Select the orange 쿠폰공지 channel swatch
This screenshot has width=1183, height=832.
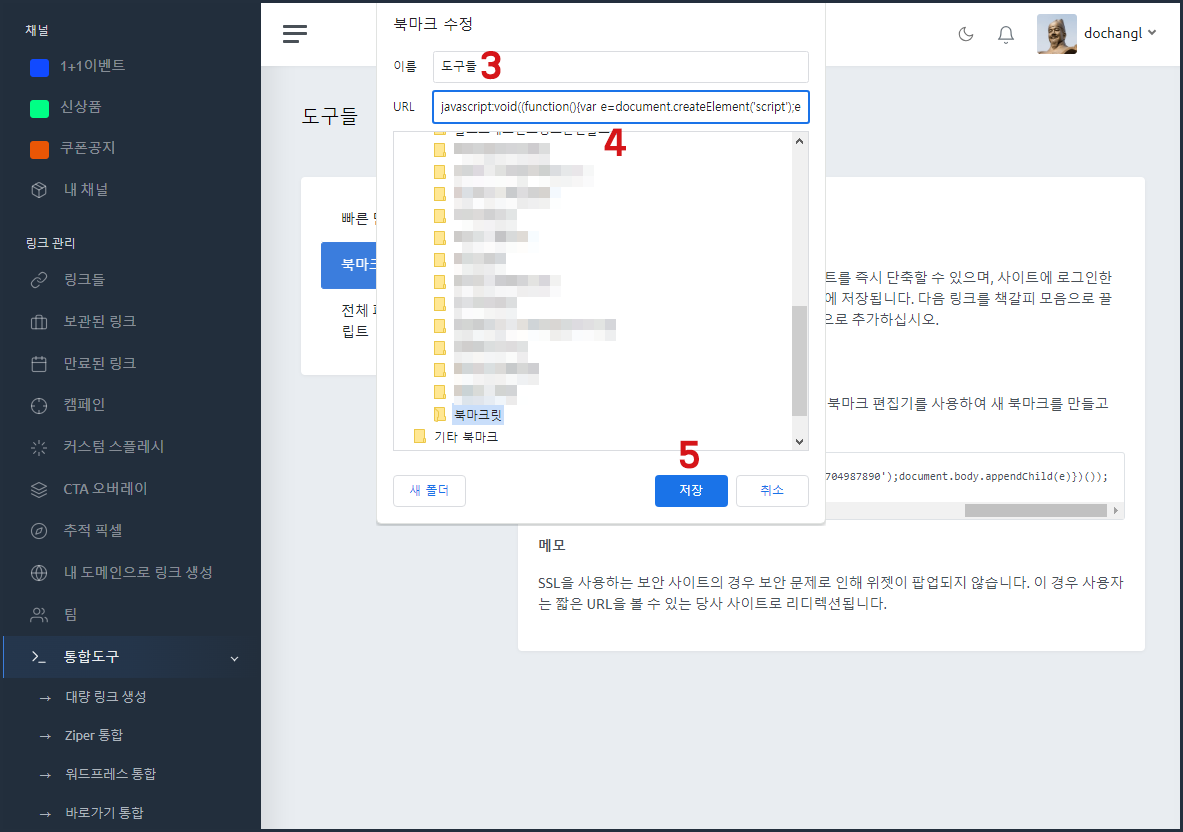(39, 149)
